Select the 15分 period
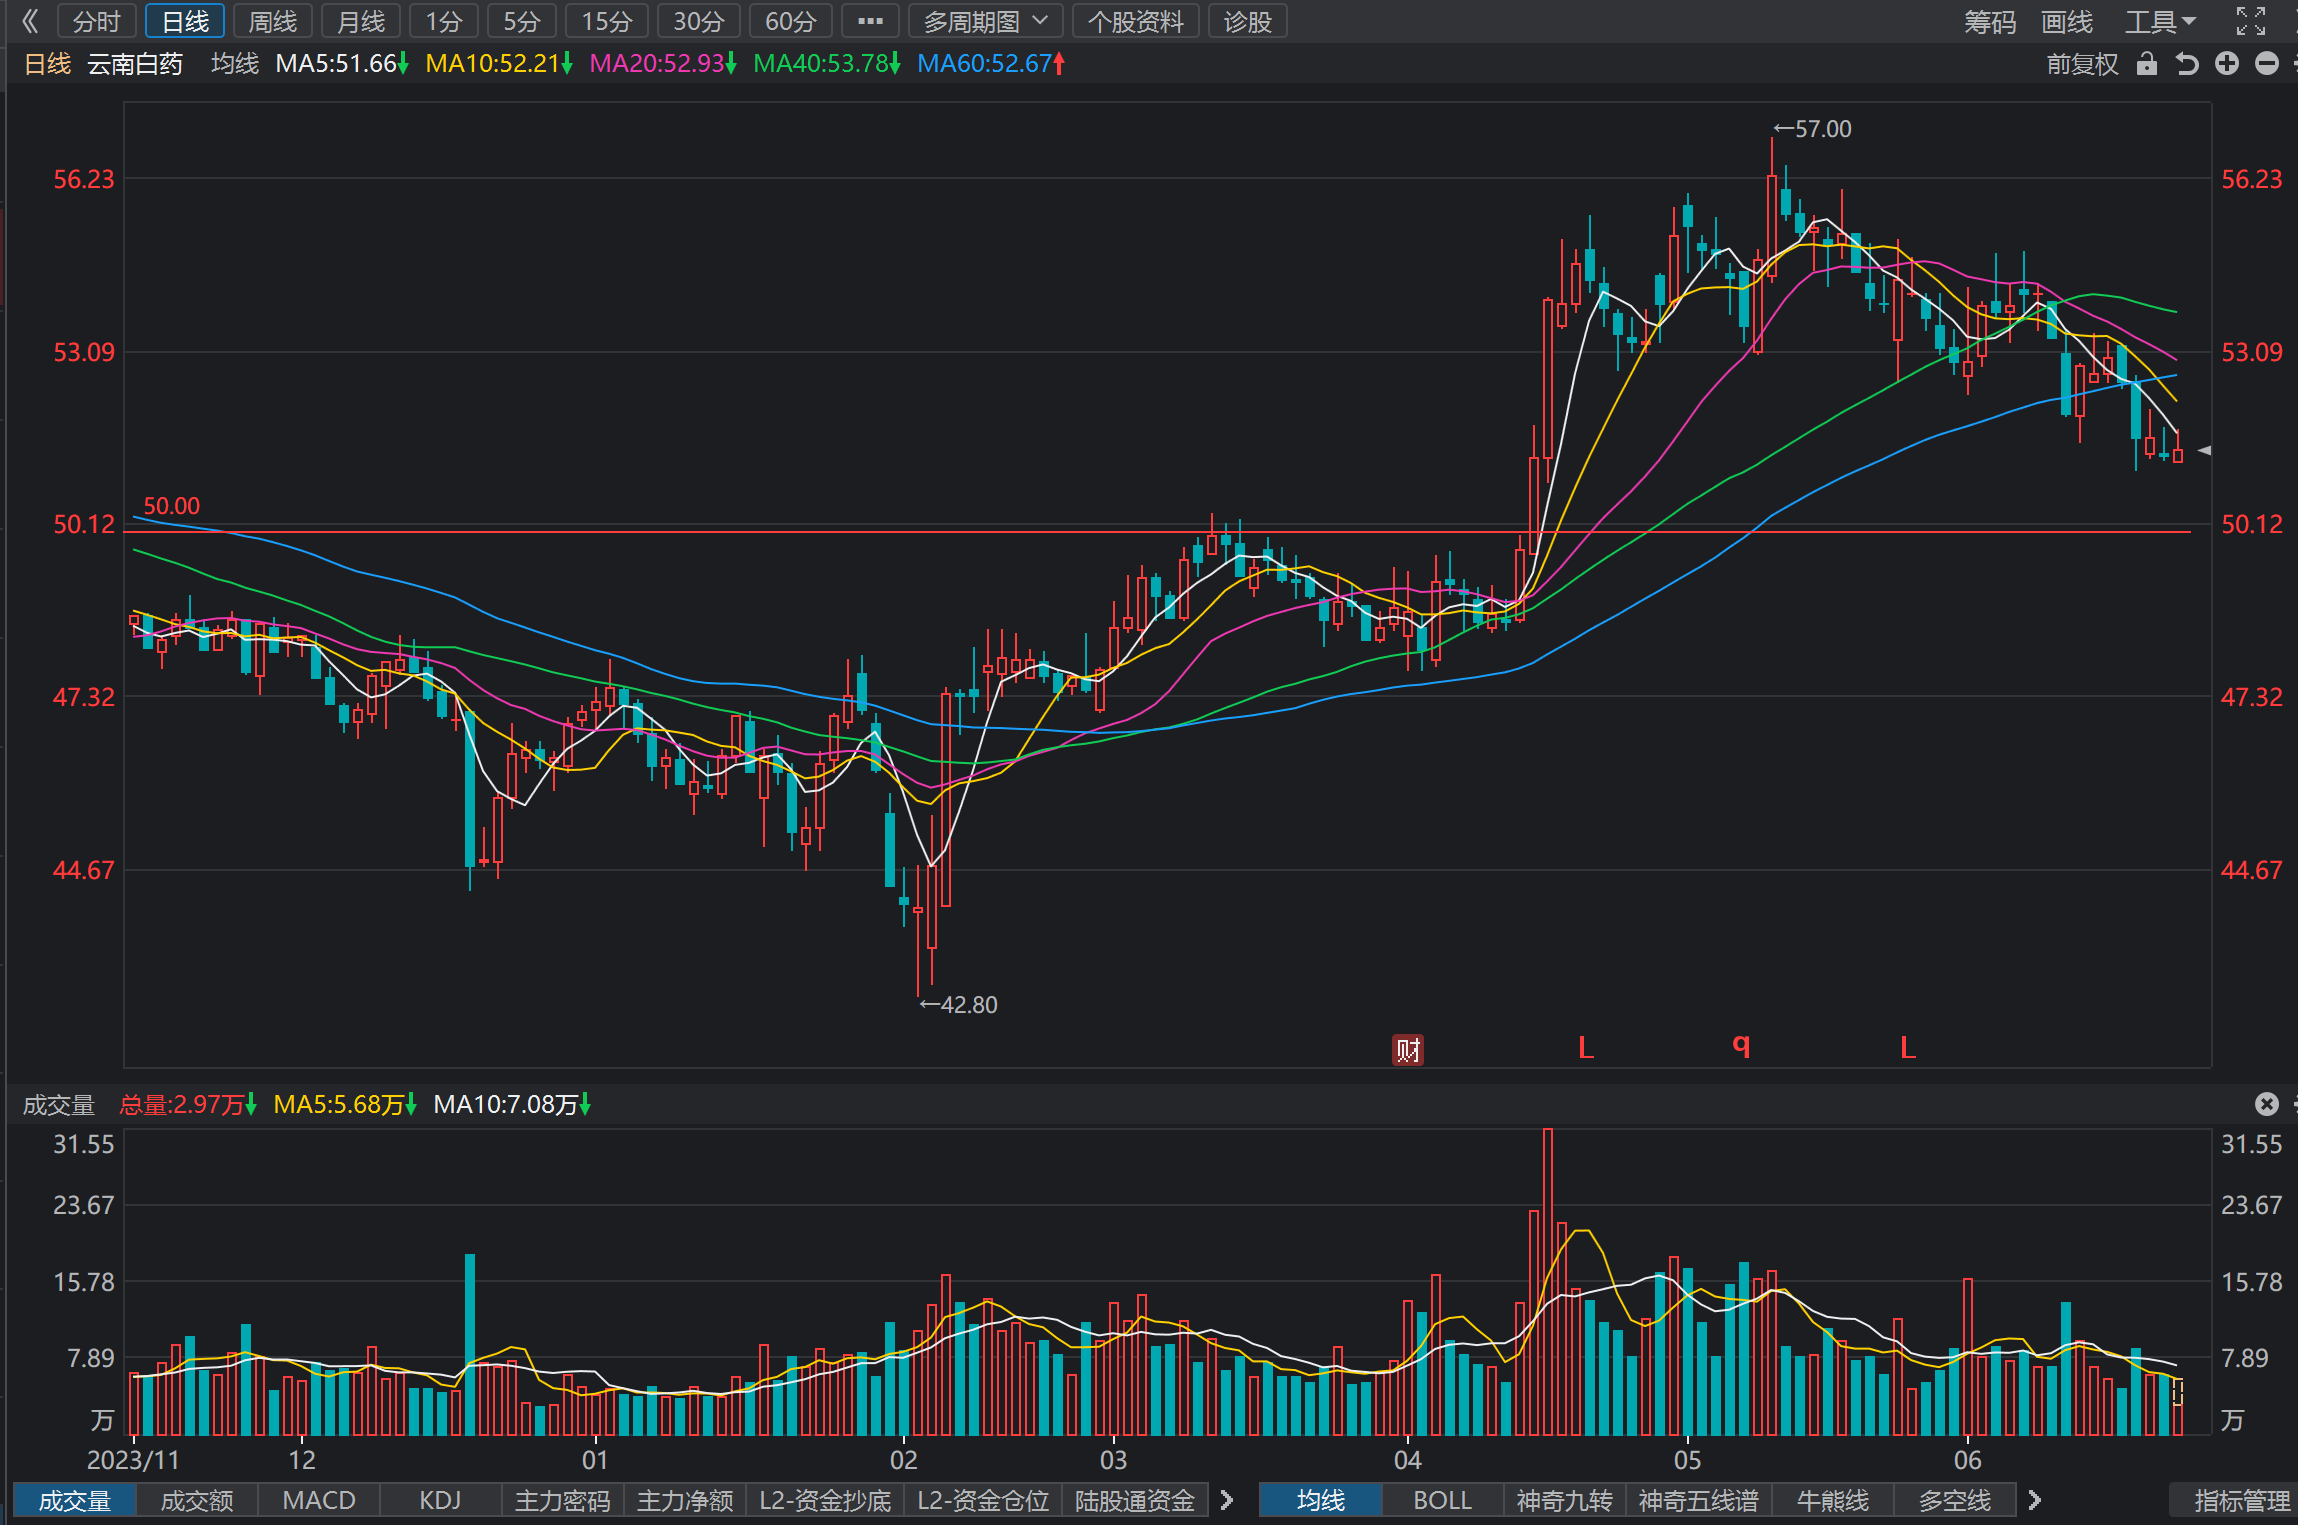 607,21
